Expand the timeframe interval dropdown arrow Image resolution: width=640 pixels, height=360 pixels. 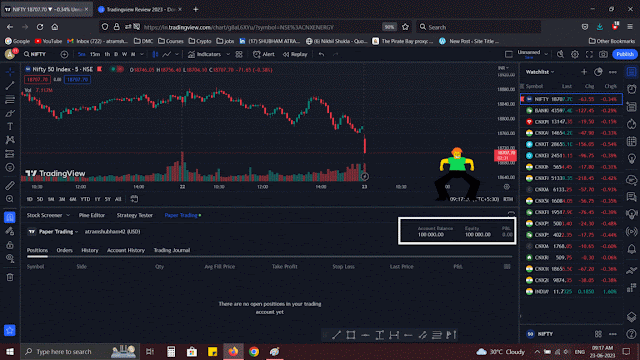click(x=142, y=54)
